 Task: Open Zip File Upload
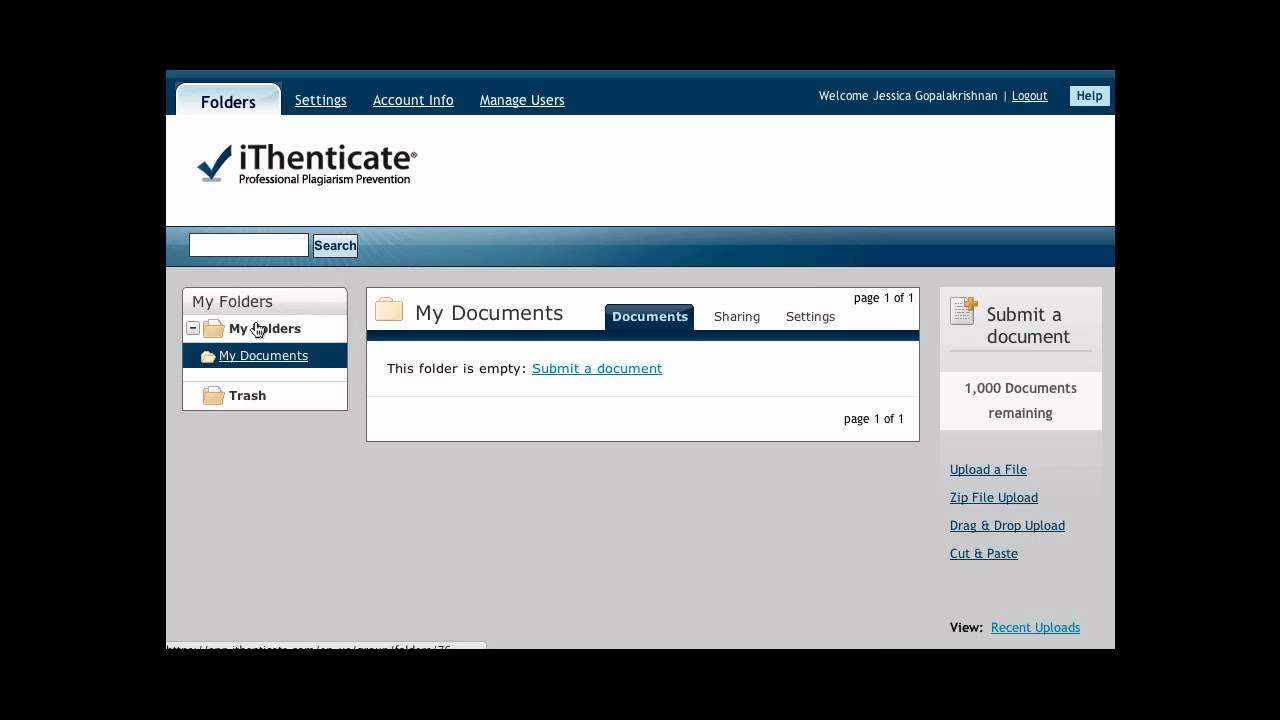(994, 498)
